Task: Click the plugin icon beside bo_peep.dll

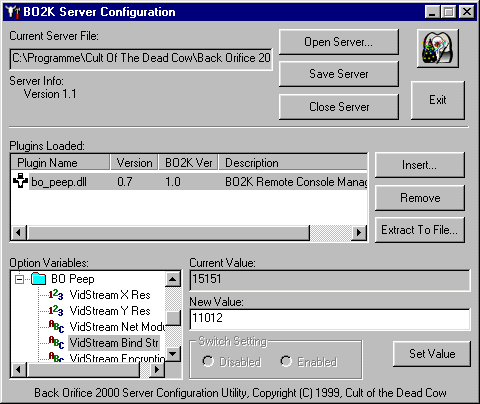Action: click(x=20, y=181)
